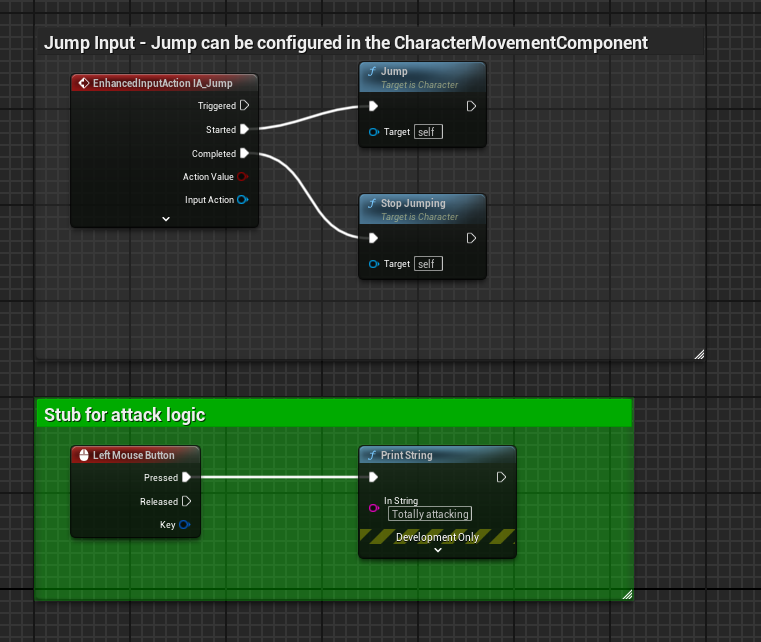The width and height of the screenshot is (761, 642).
Task: Click the function icon on the Print String header
Action: pyautogui.click(x=372, y=455)
